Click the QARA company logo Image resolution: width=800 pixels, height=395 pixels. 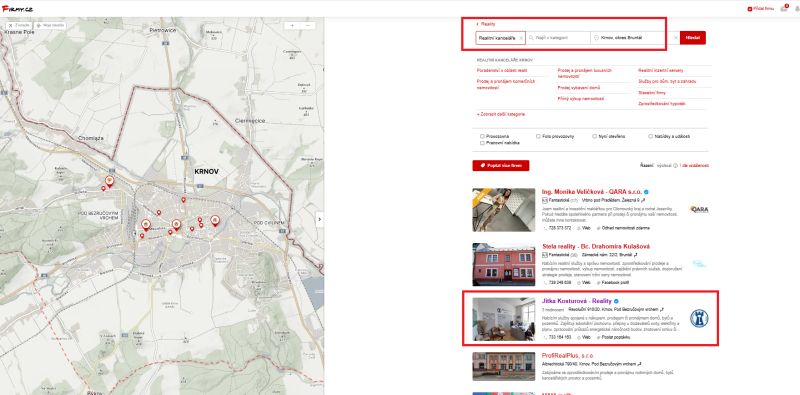pyautogui.click(x=699, y=209)
